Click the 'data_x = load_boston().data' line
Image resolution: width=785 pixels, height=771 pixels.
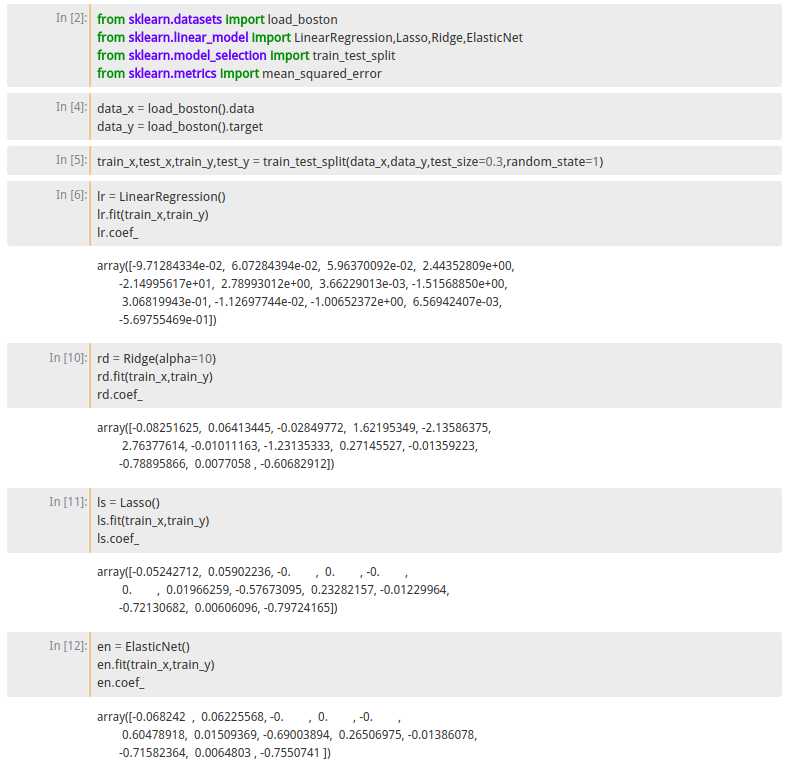pos(176,109)
